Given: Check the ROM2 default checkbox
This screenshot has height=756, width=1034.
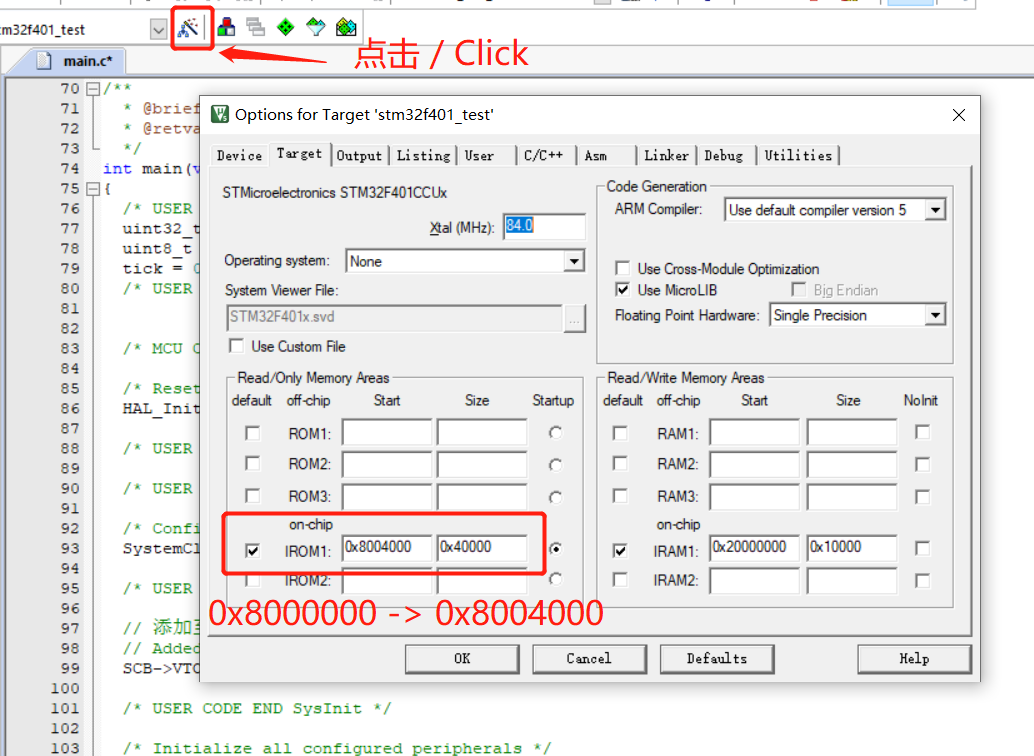Looking at the screenshot, I should [x=252, y=463].
